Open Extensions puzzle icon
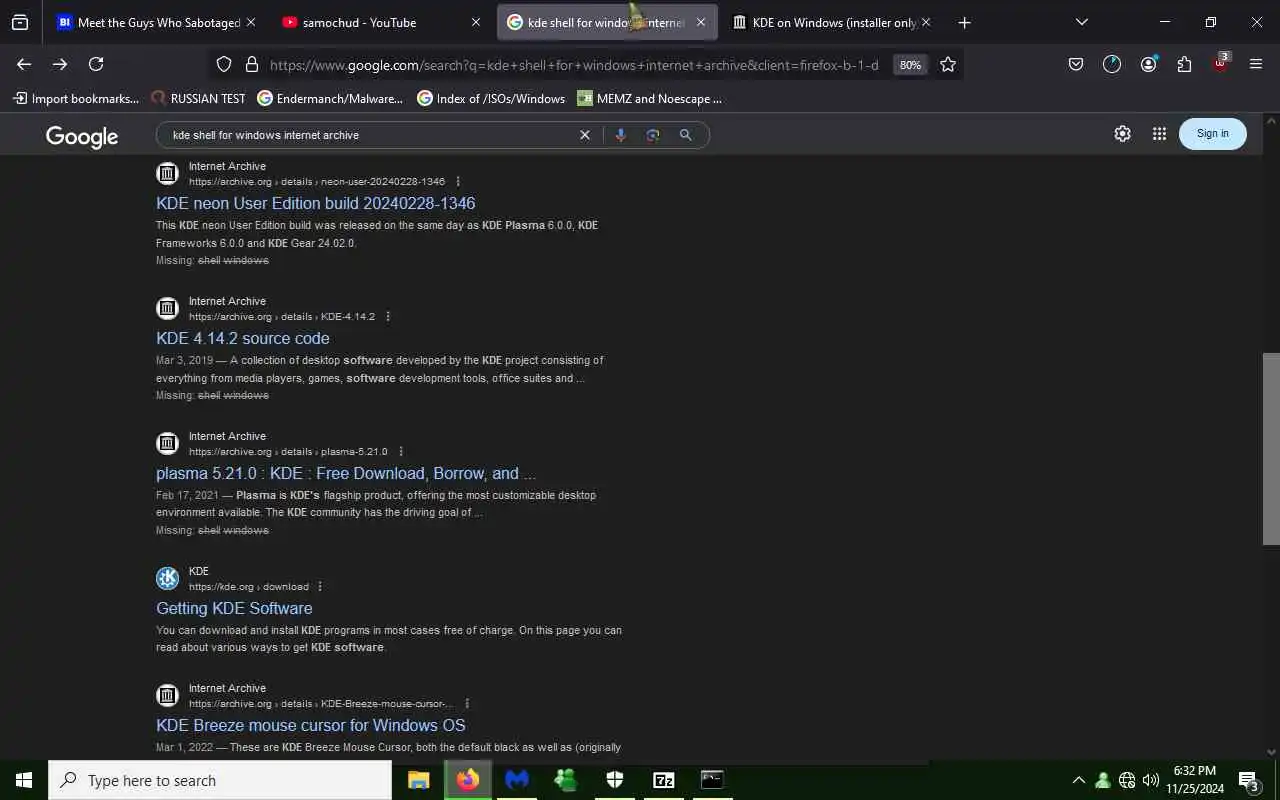 [x=1184, y=64]
